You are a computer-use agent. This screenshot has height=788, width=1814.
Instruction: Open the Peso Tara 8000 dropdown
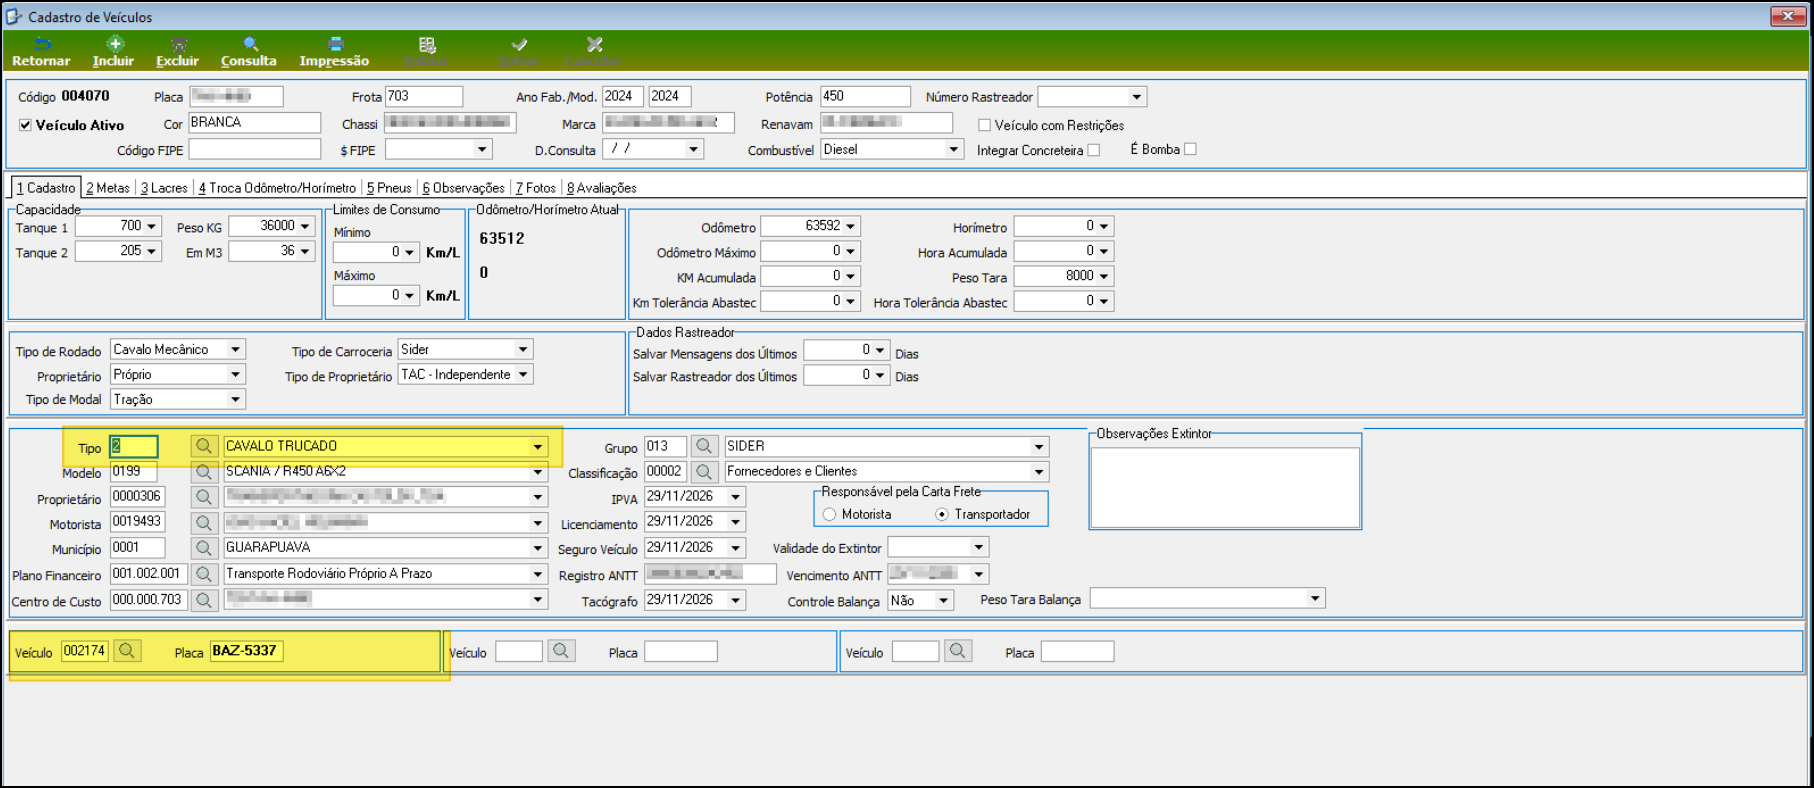click(x=1104, y=276)
